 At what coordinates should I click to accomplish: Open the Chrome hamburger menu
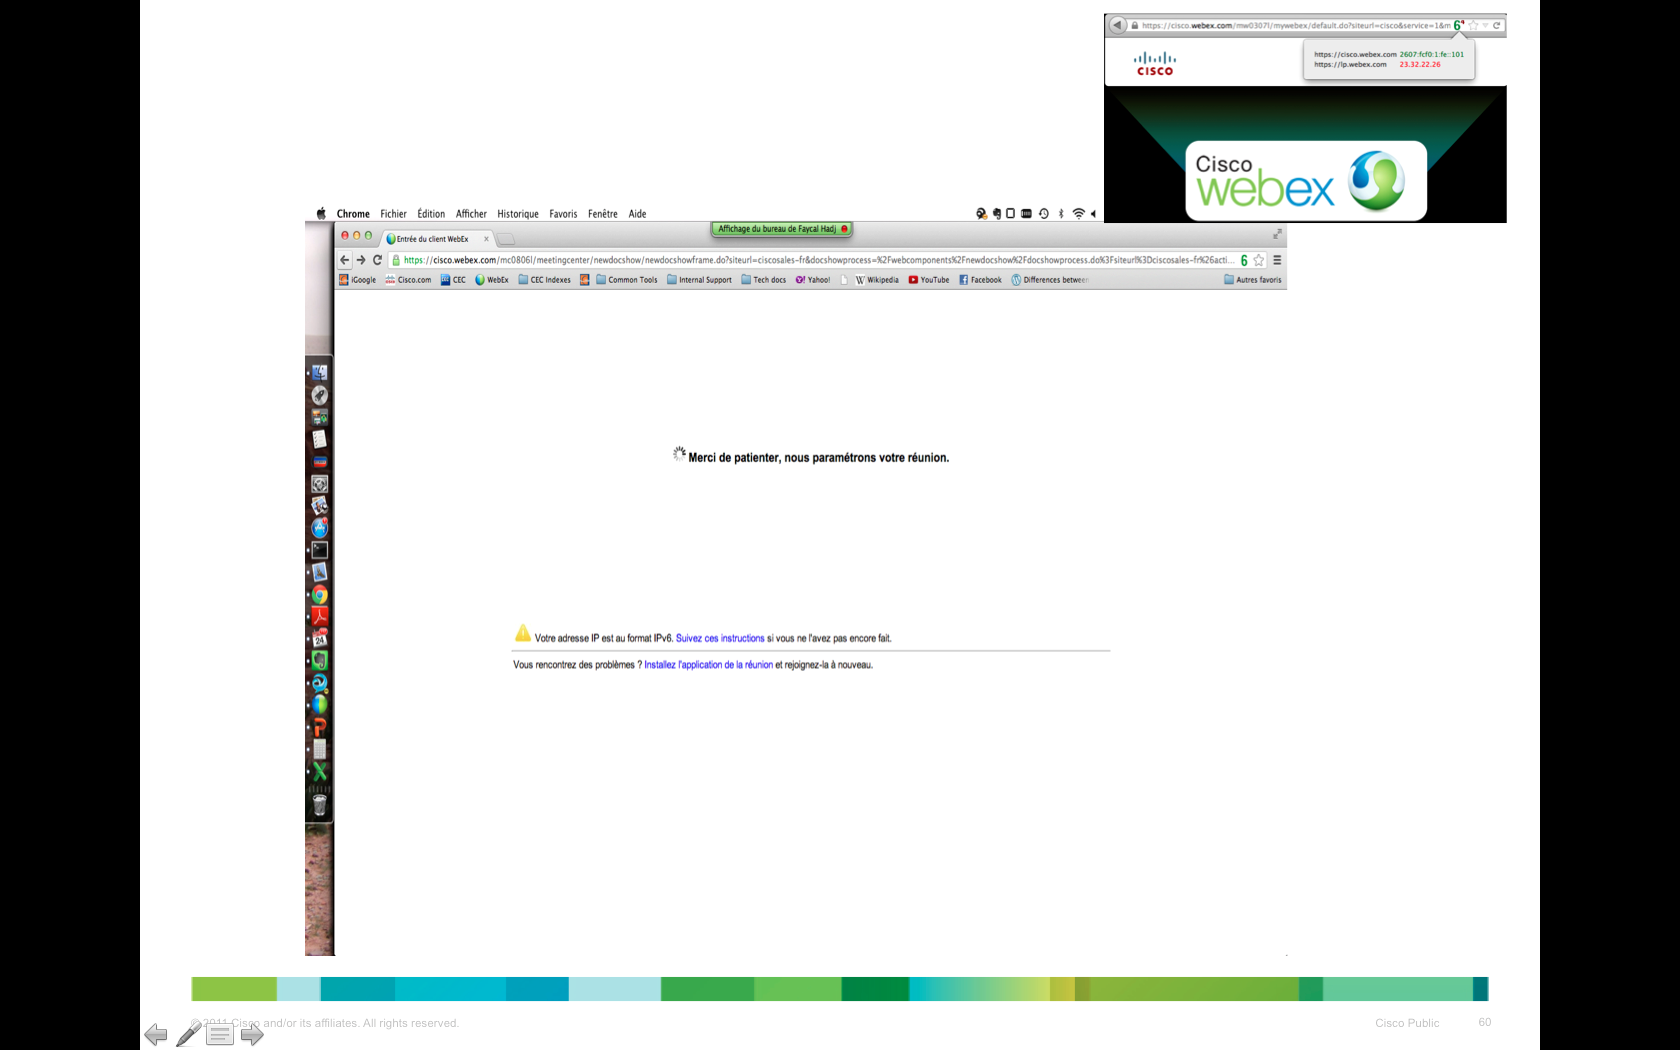click(x=1277, y=260)
